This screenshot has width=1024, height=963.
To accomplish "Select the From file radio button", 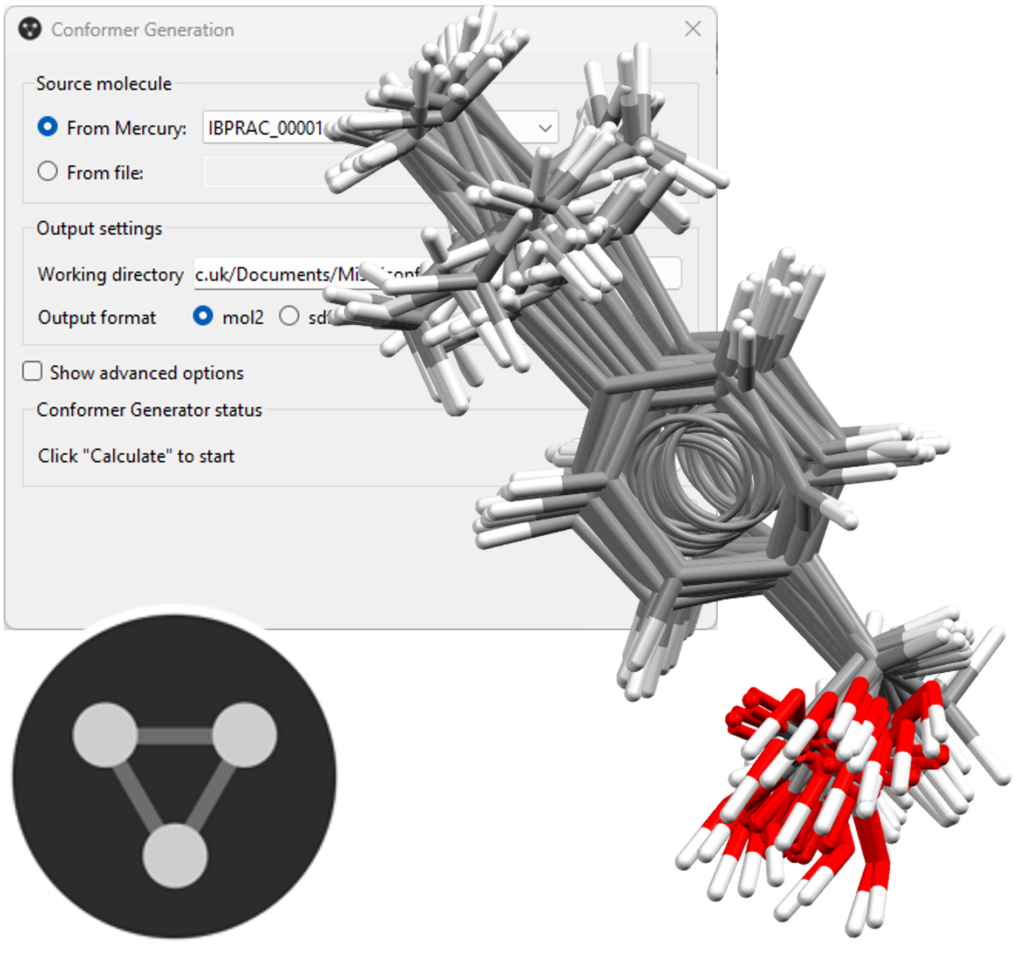I will tap(47, 172).
